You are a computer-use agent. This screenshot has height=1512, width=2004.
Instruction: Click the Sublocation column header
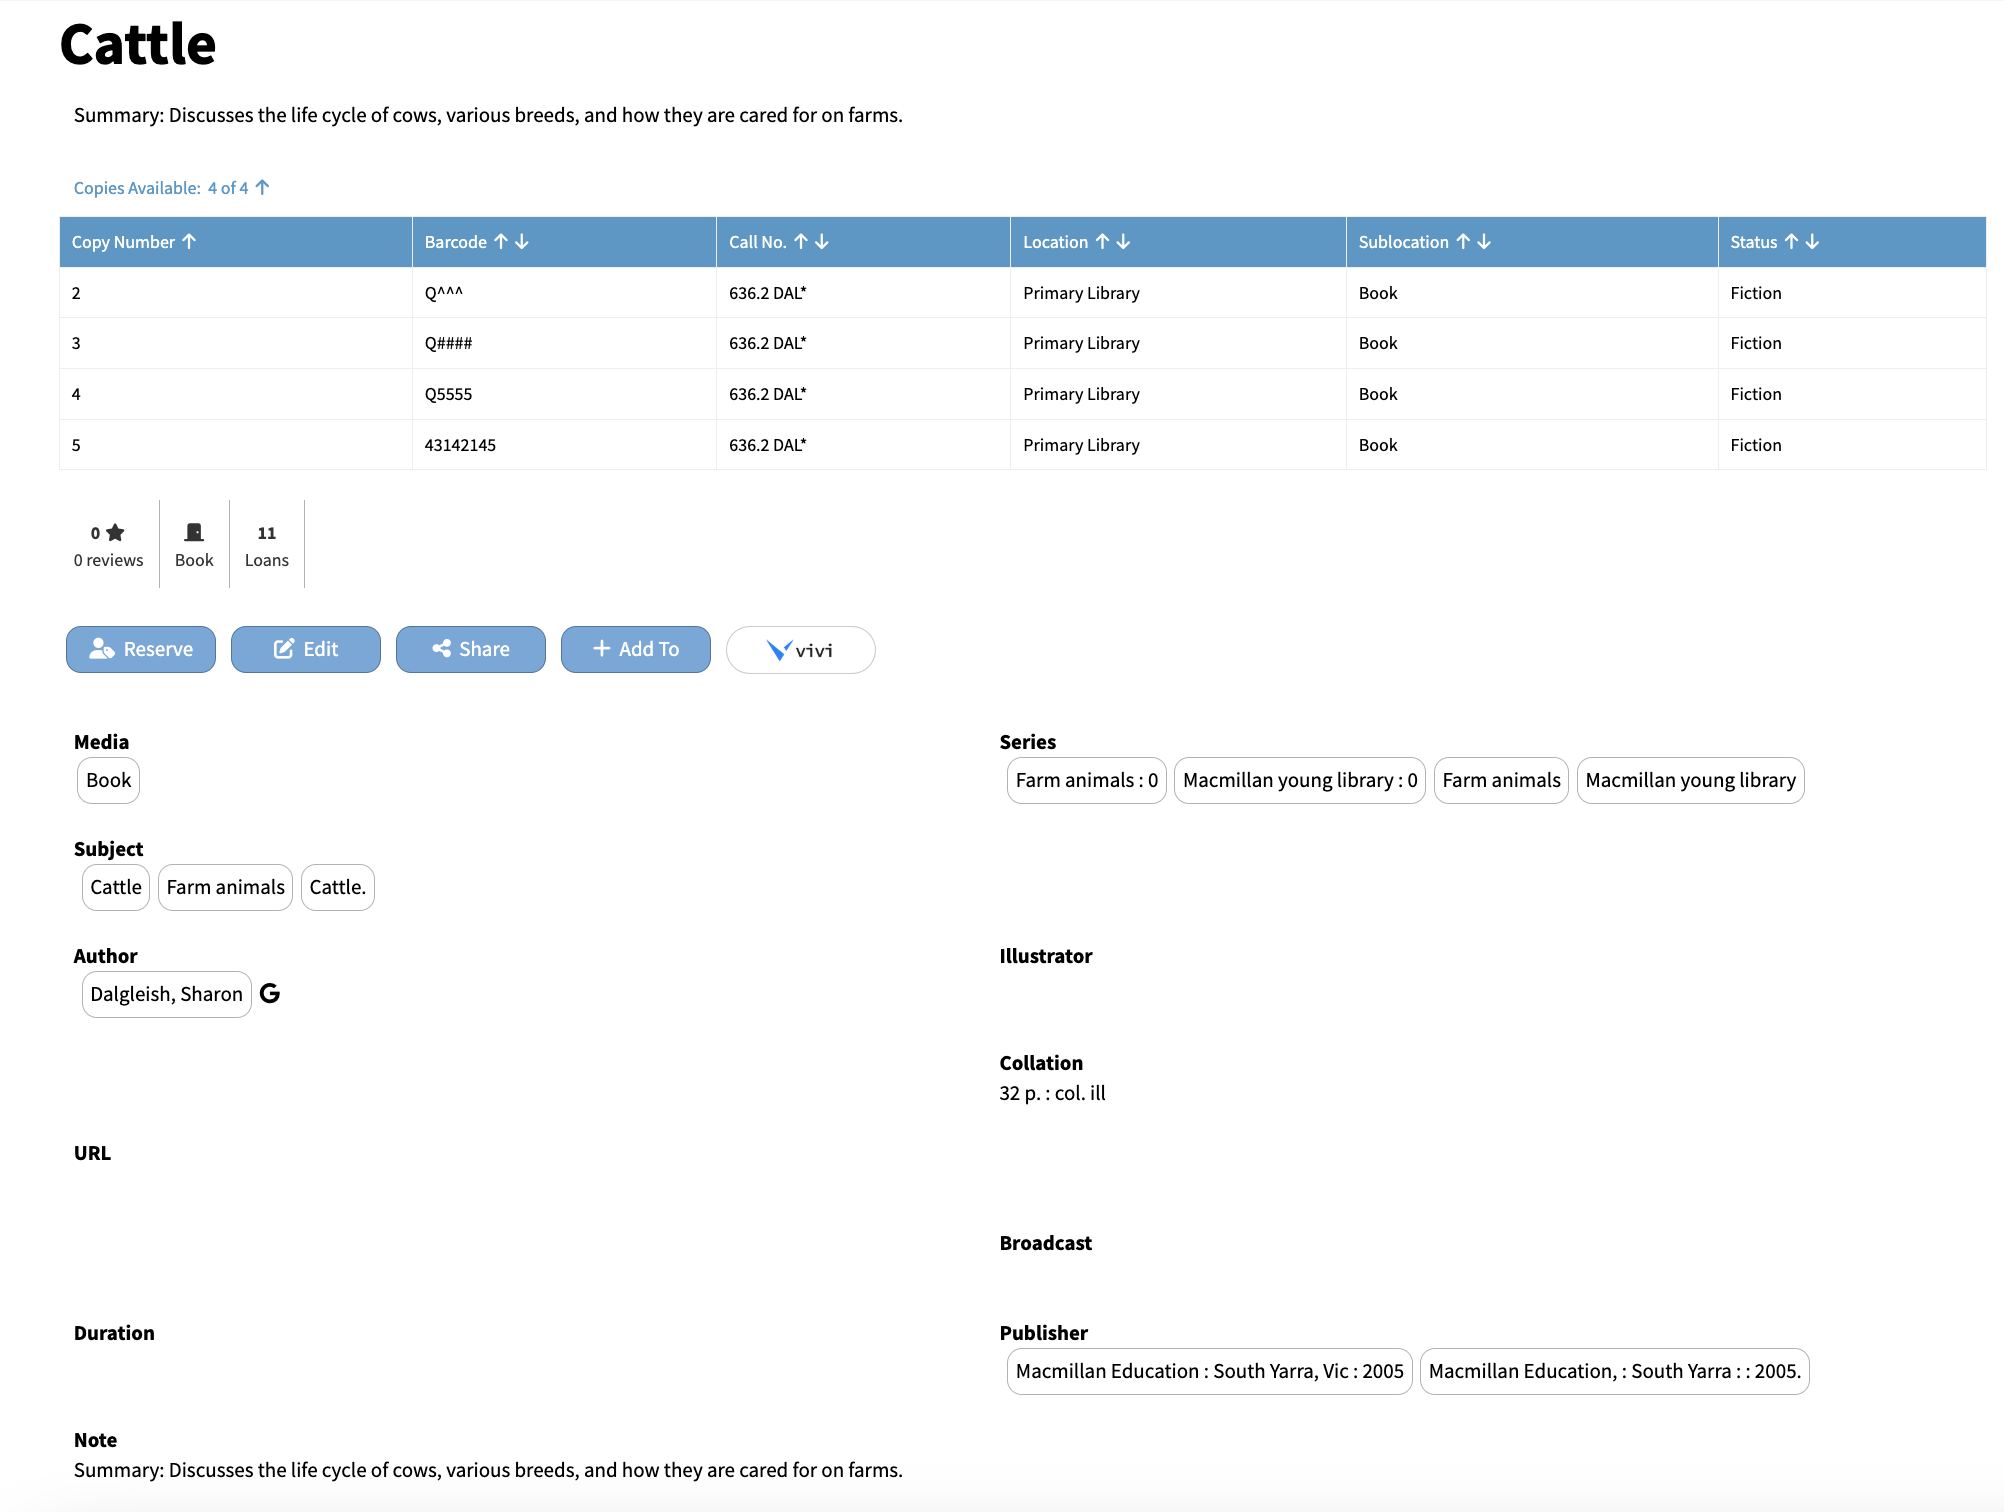pyautogui.click(x=1402, y=241)
